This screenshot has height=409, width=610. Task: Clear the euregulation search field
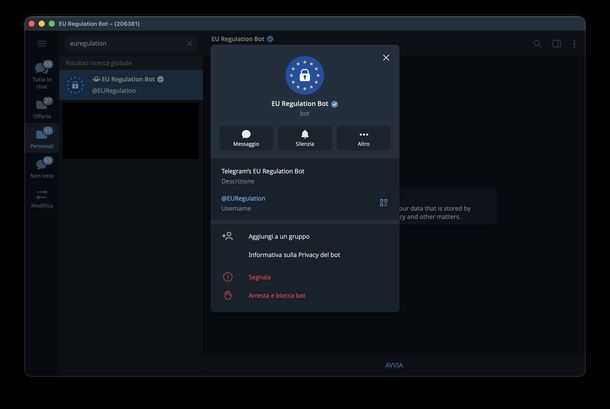pyautogui.click(x=189, y=44)
